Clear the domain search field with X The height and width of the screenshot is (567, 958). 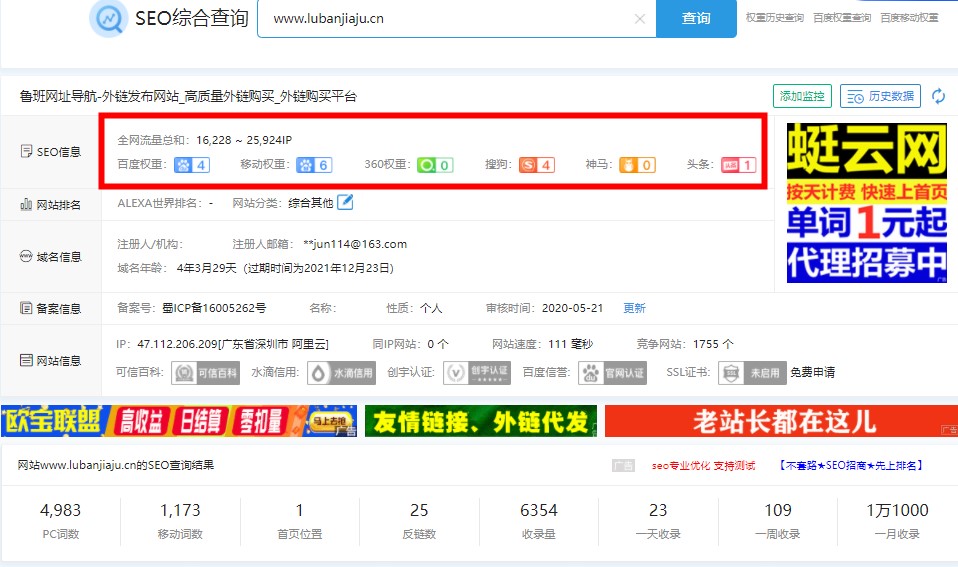click(640, 19)
